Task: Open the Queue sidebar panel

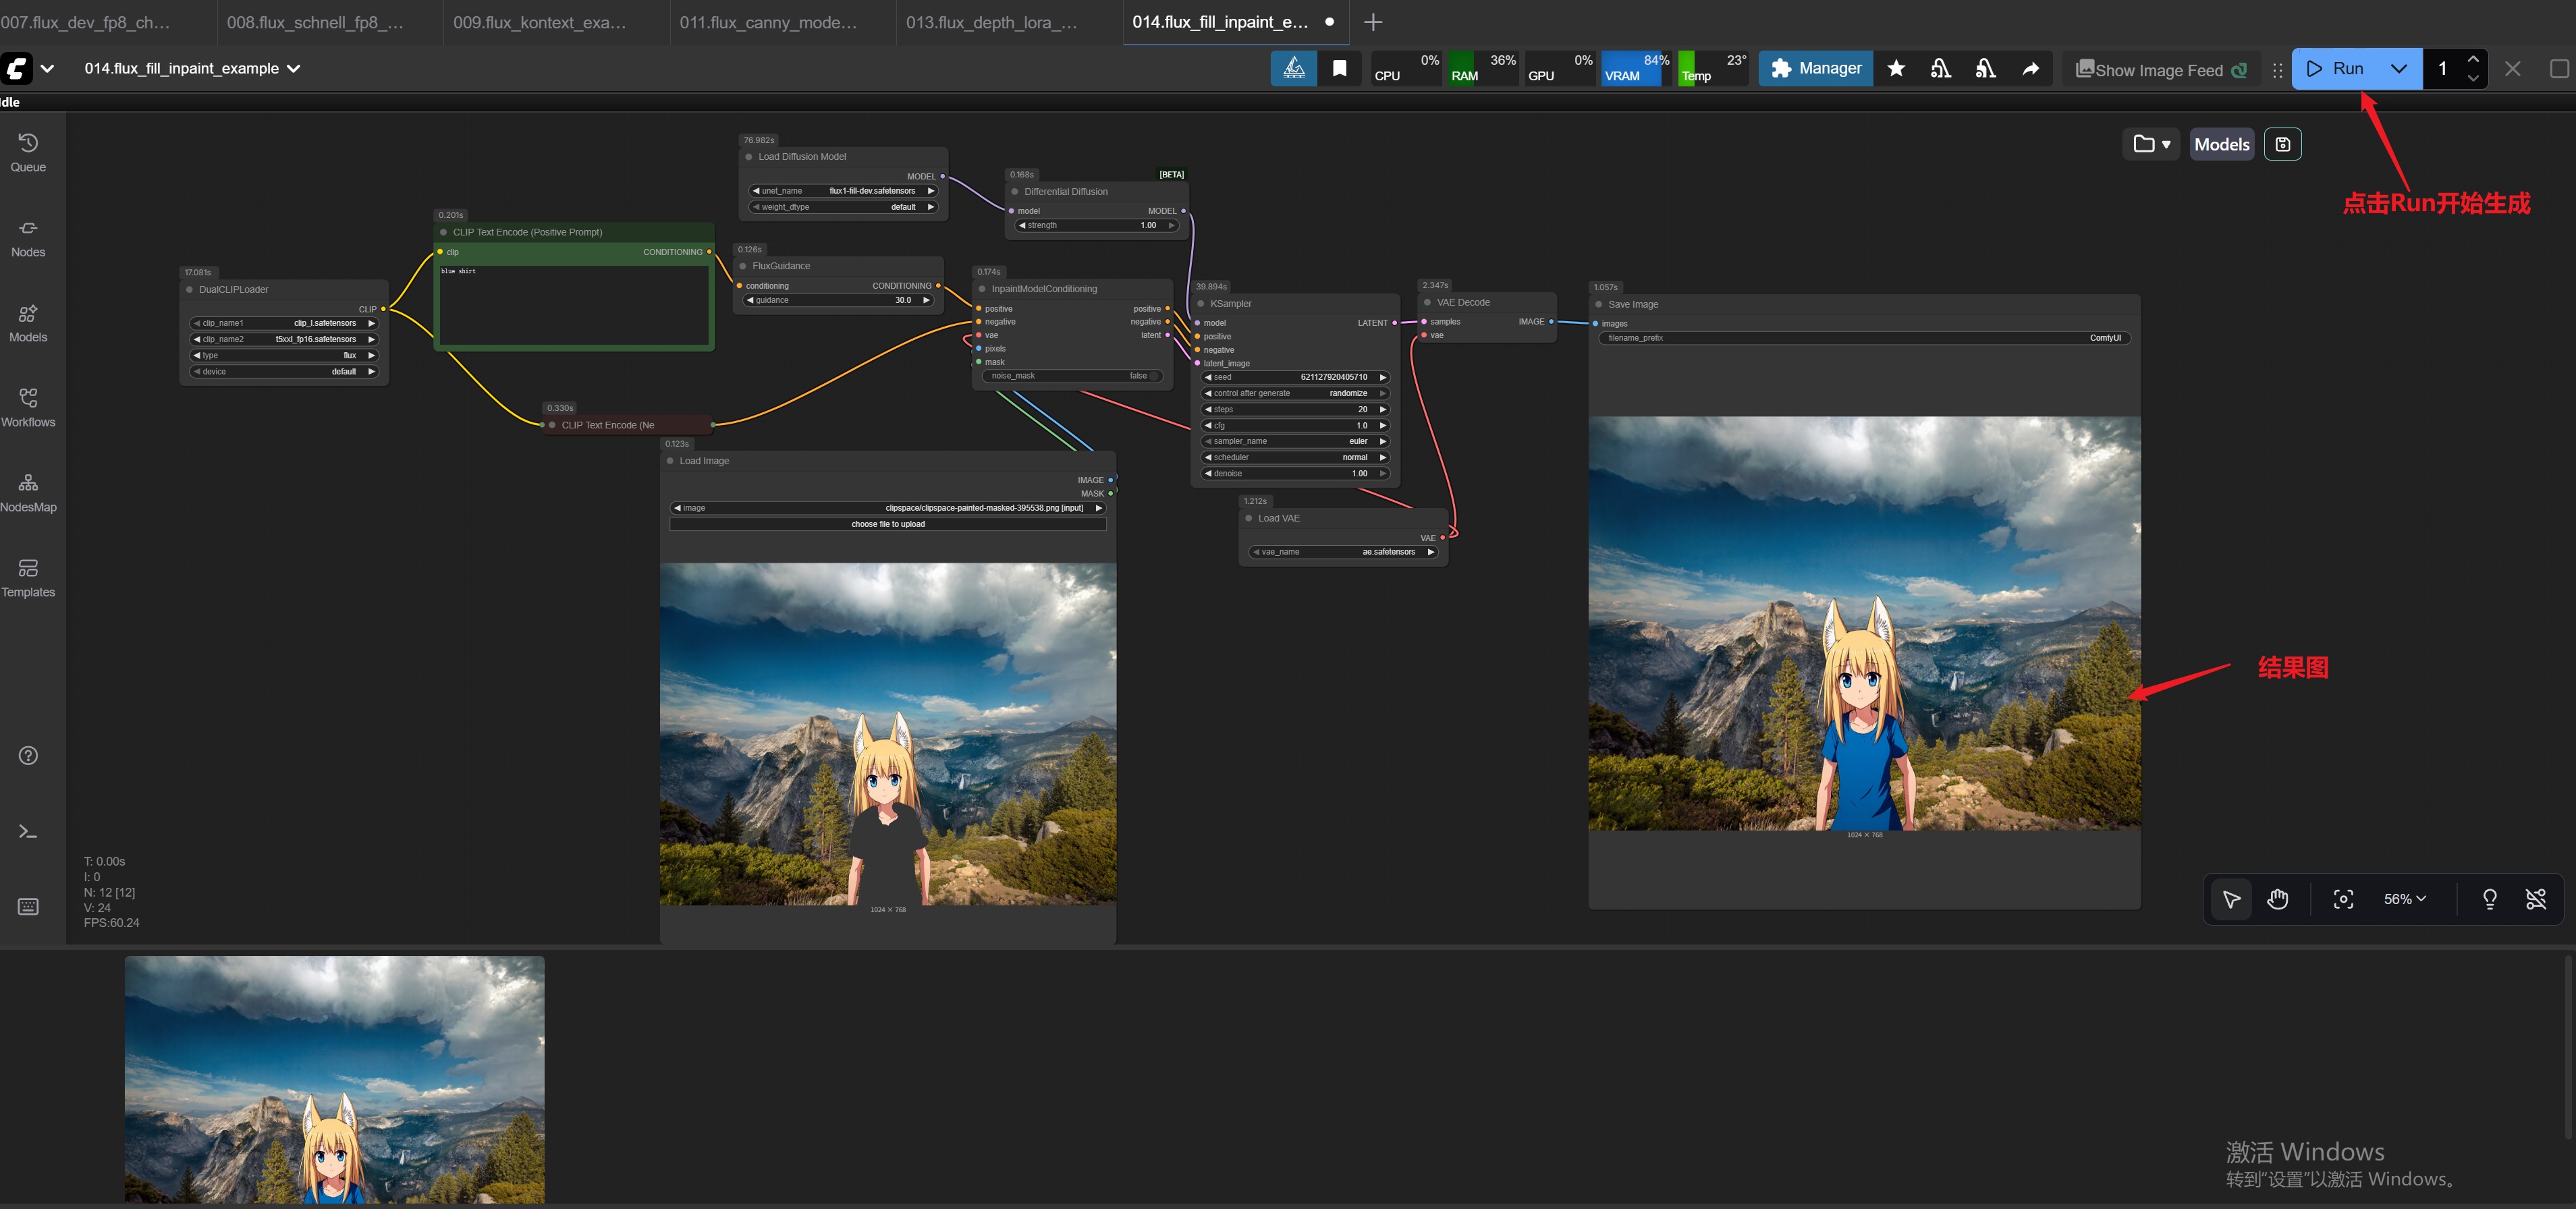Action: [x=28, y=153]
